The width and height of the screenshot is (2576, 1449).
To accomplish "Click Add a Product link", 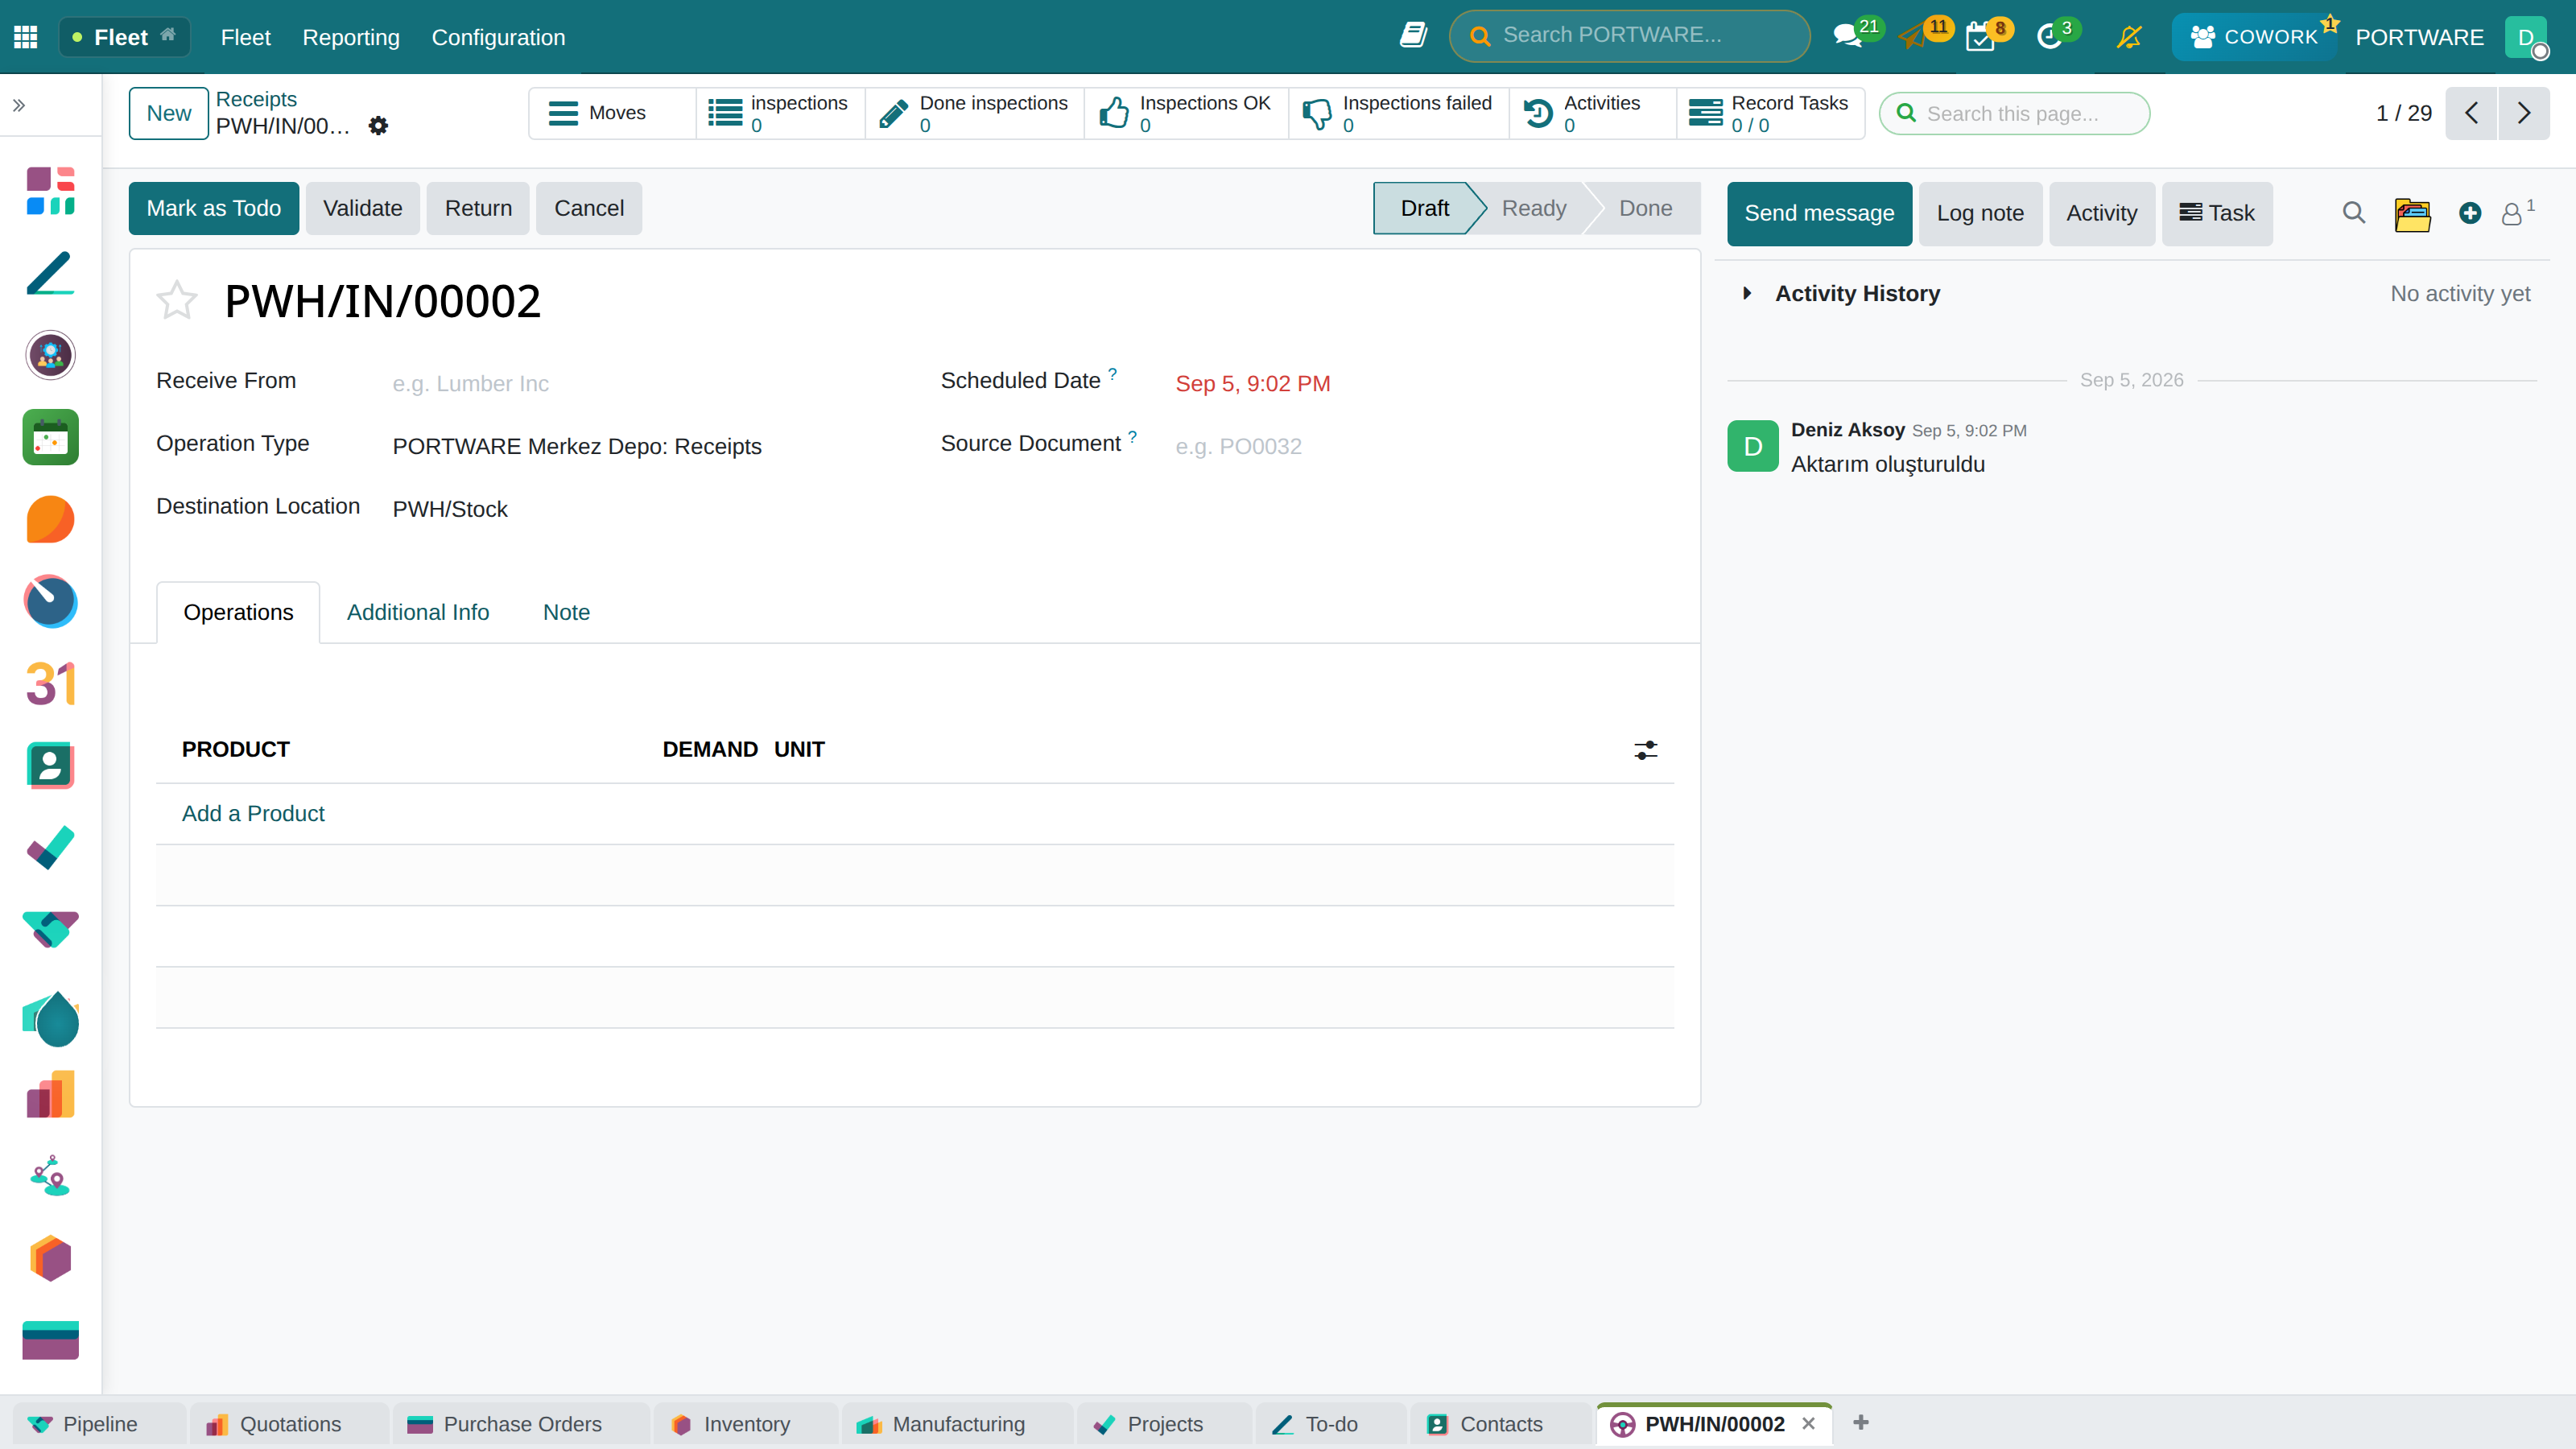I will [x=253, y=813].
